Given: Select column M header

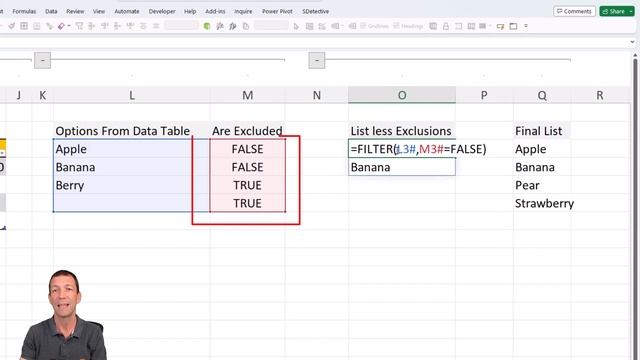Looking at the screenshot, I should coord(247,95).
